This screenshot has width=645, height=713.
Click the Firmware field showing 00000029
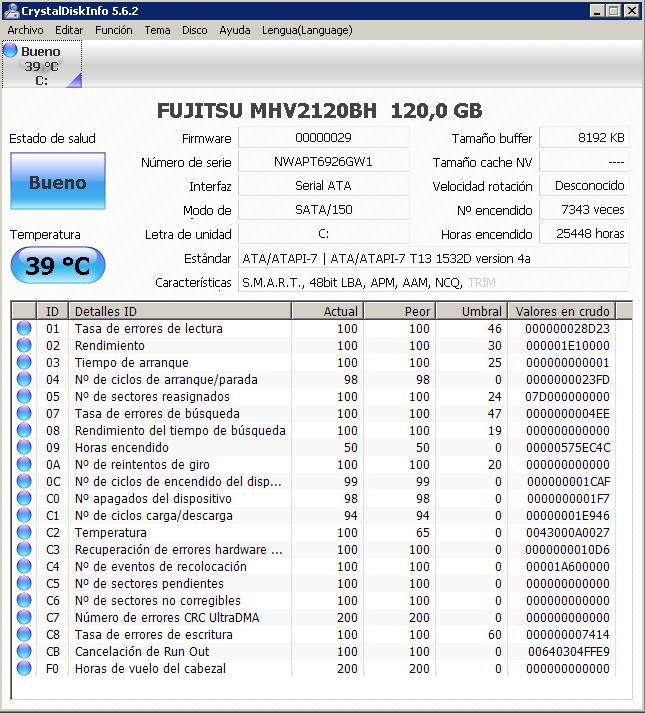pyautogui.click(x=323, y=137)
